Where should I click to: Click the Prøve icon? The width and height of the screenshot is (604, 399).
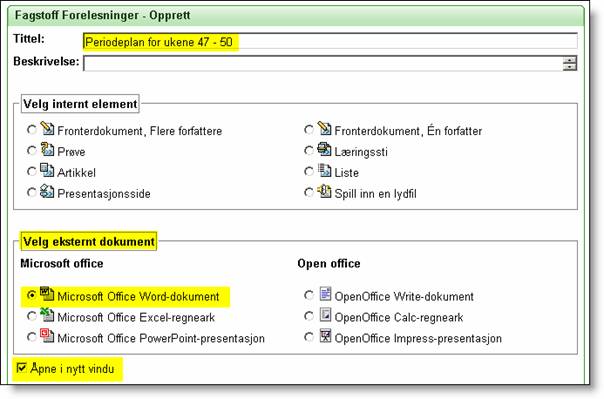(x=47, y=149)
